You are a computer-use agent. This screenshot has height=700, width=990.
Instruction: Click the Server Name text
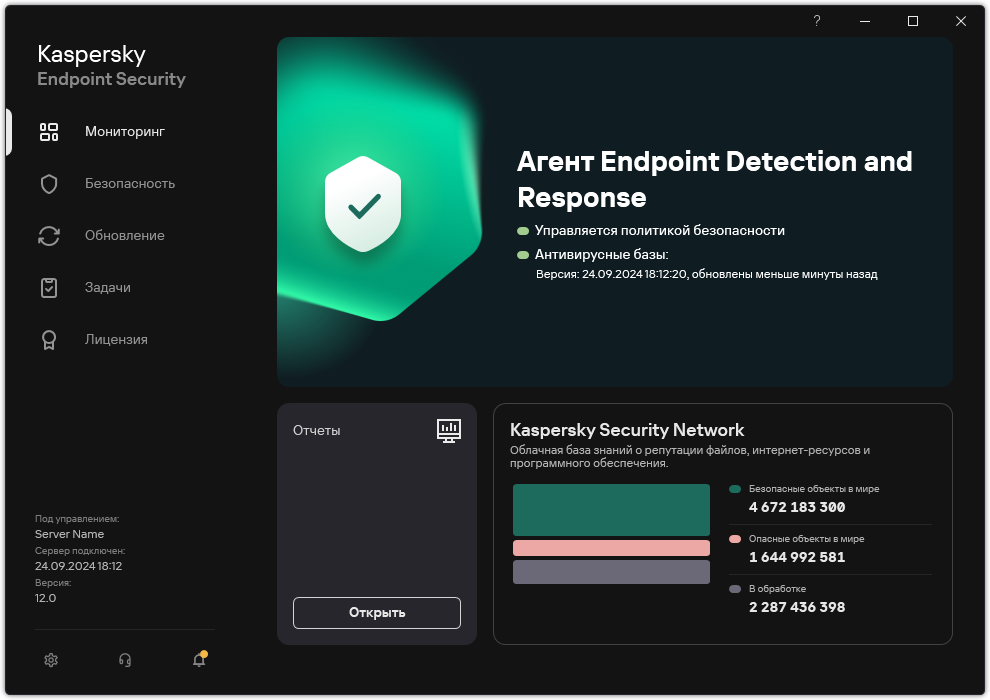(69, 534)
